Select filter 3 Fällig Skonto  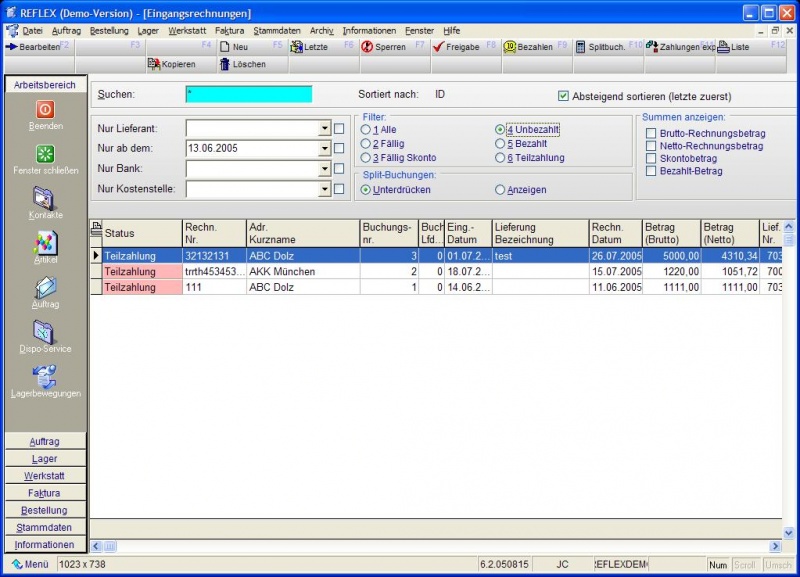point(365,158)
